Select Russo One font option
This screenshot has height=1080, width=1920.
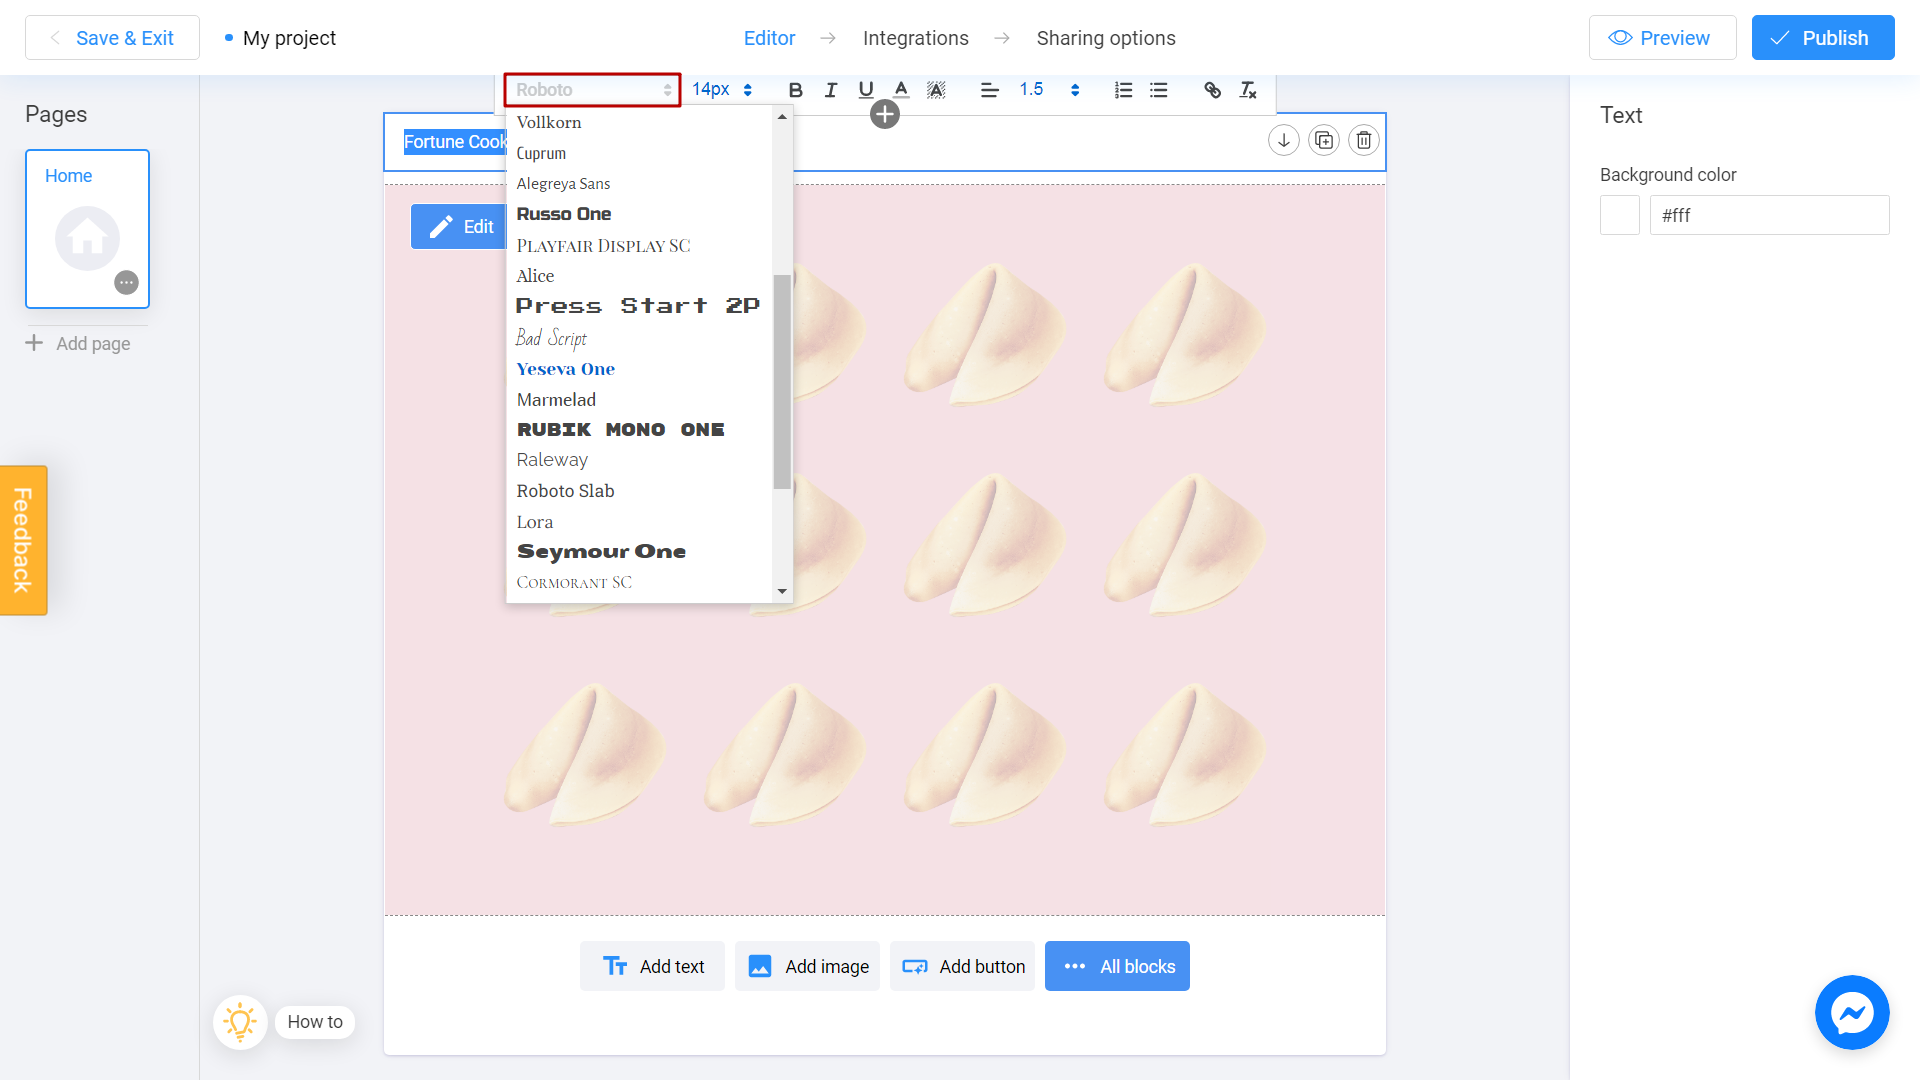[566, 215]
